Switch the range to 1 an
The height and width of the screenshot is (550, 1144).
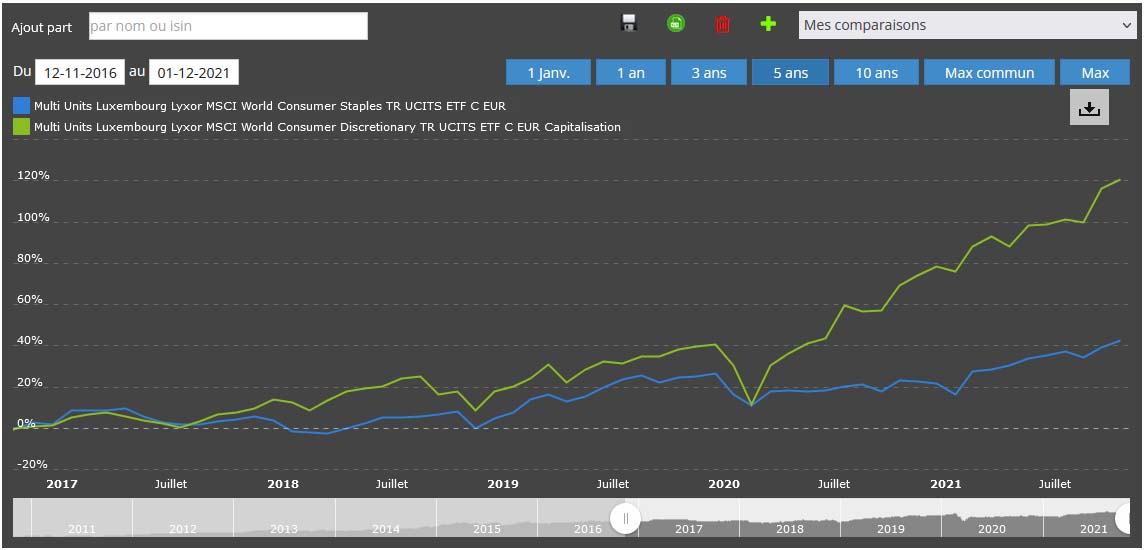click(x=630, y=73)
